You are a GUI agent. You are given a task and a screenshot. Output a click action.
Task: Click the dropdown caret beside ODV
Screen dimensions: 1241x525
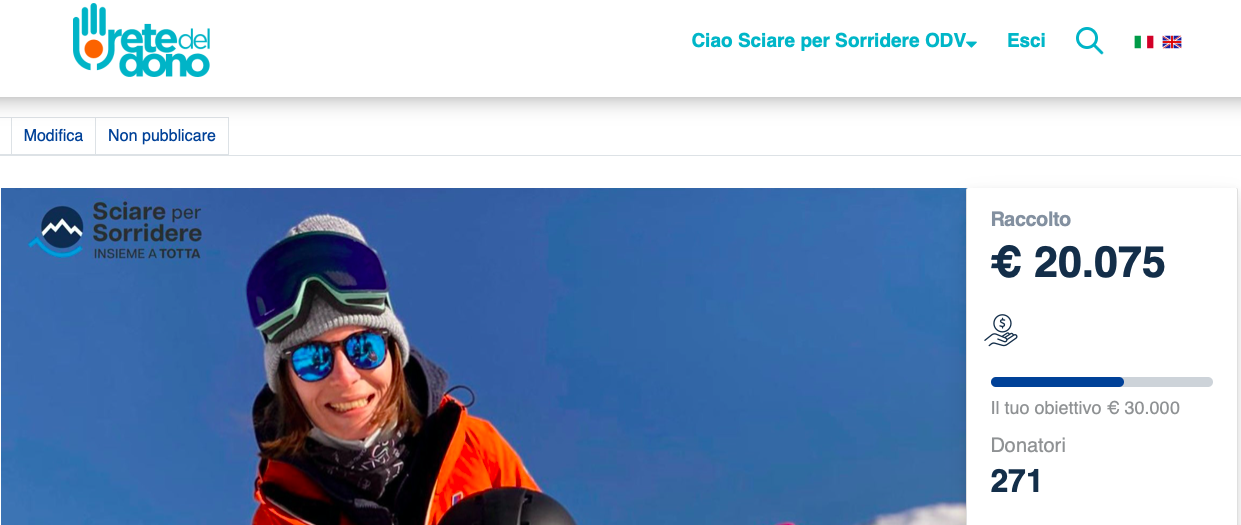pos(972,43)
